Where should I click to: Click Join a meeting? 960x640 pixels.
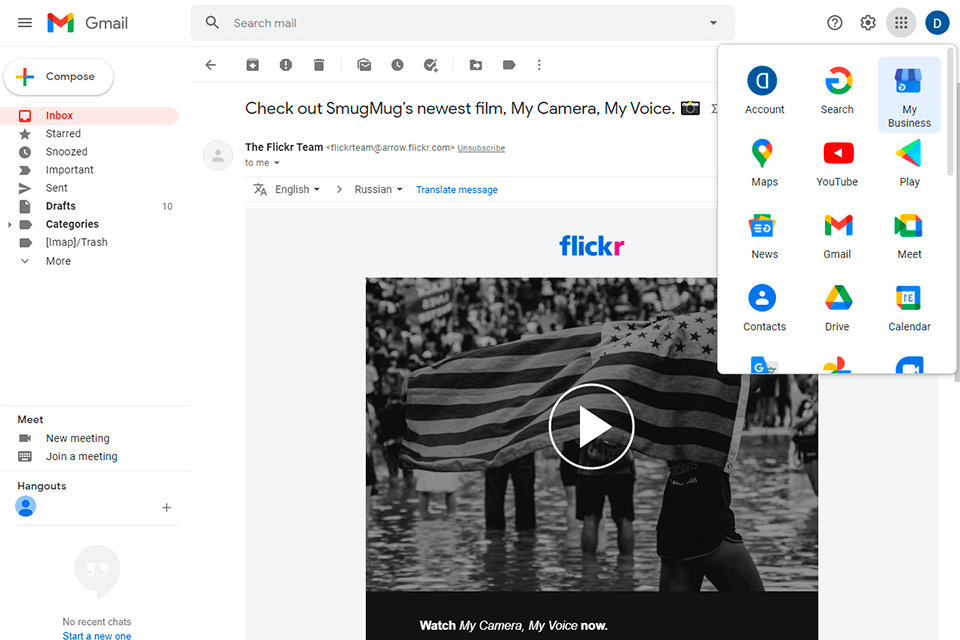[x=81, y=456]
